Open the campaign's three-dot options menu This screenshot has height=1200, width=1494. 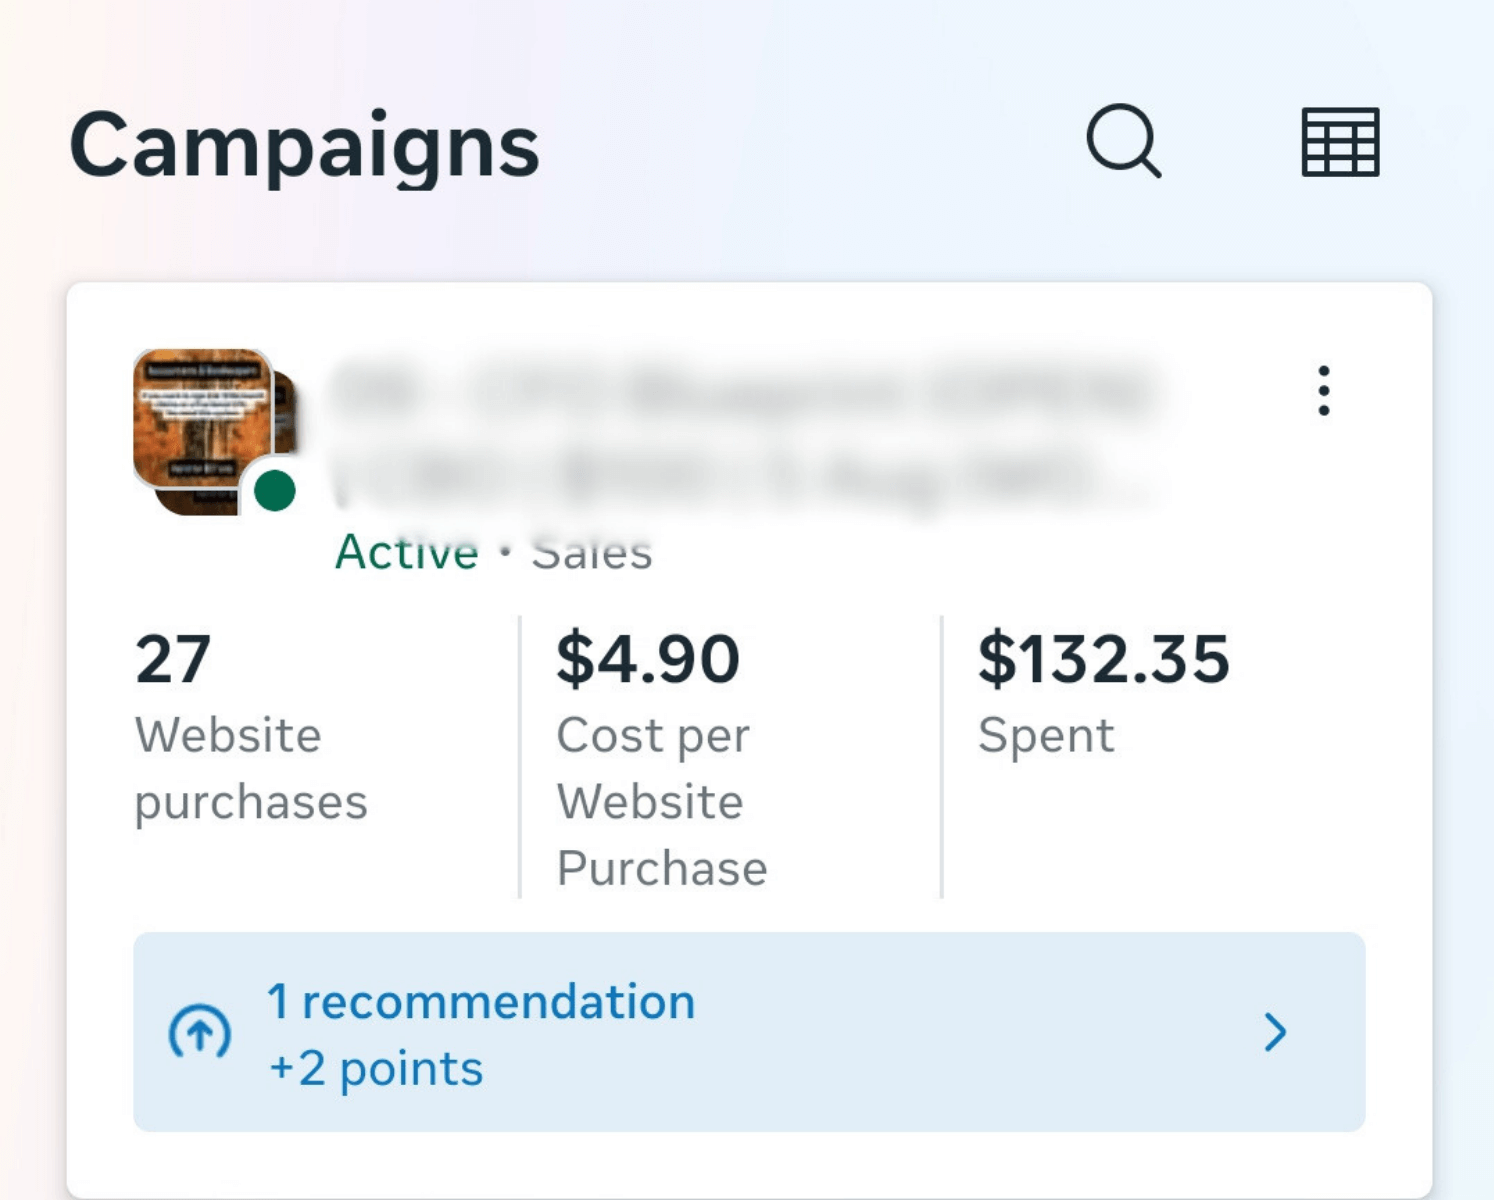(x=1323, y=390)
